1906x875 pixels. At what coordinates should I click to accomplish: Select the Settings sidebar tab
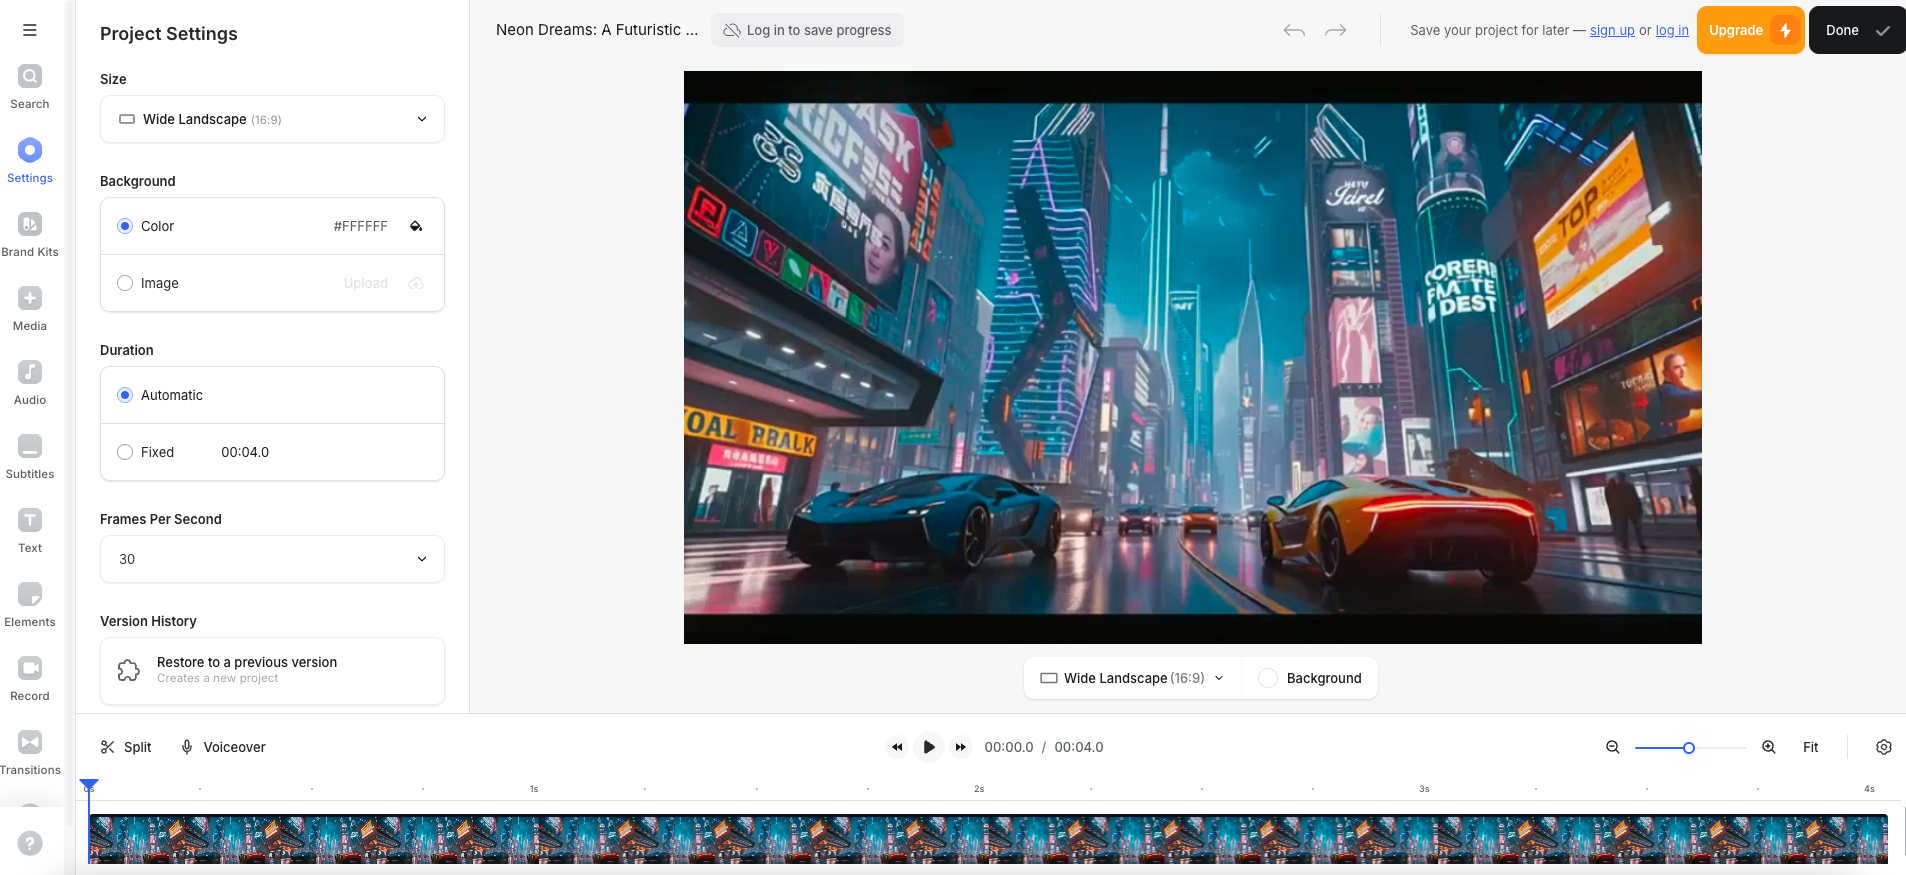(x=30, y=161)
